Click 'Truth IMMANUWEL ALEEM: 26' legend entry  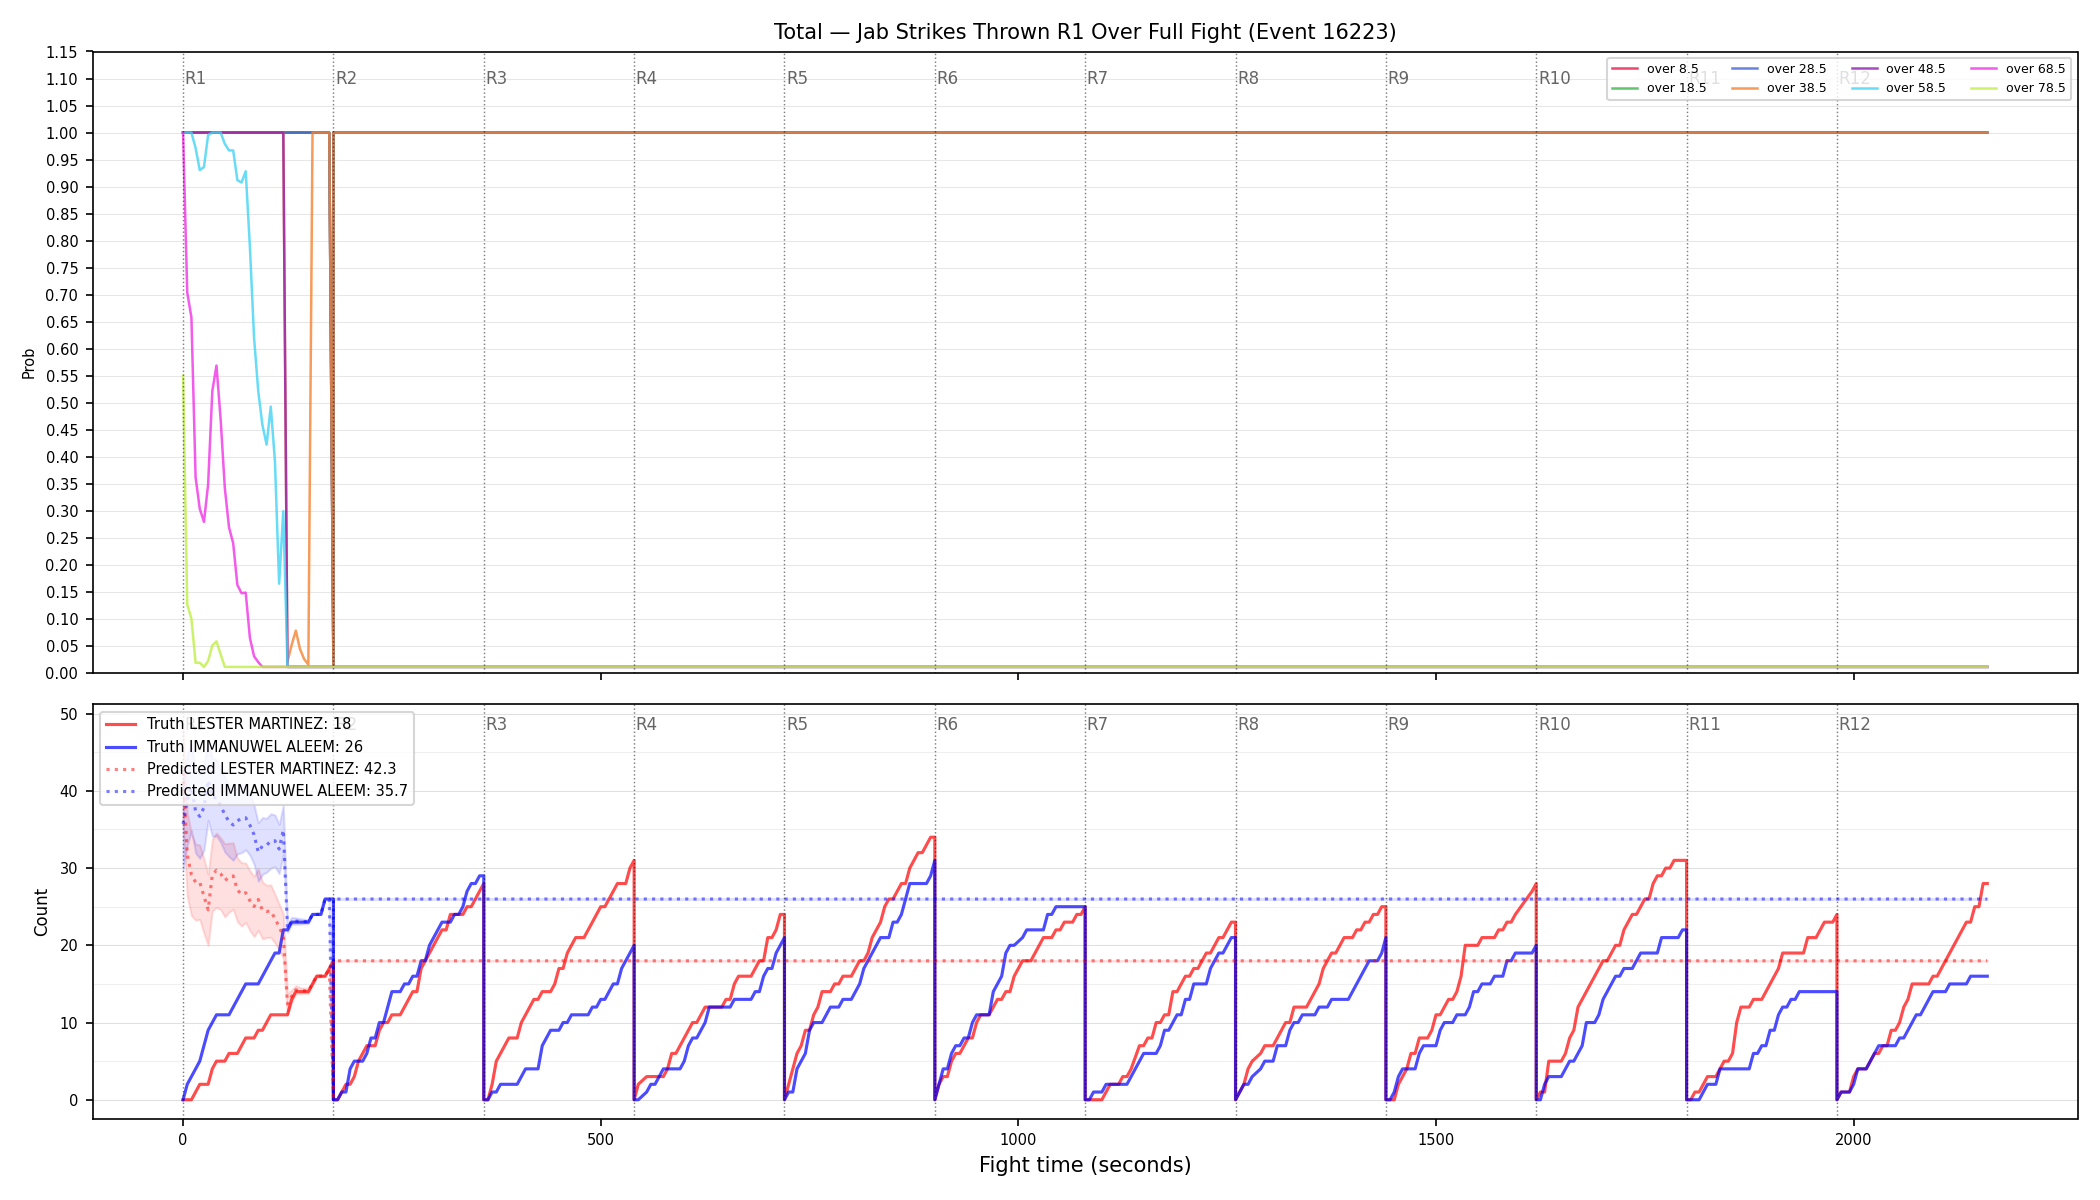(234, 747)
